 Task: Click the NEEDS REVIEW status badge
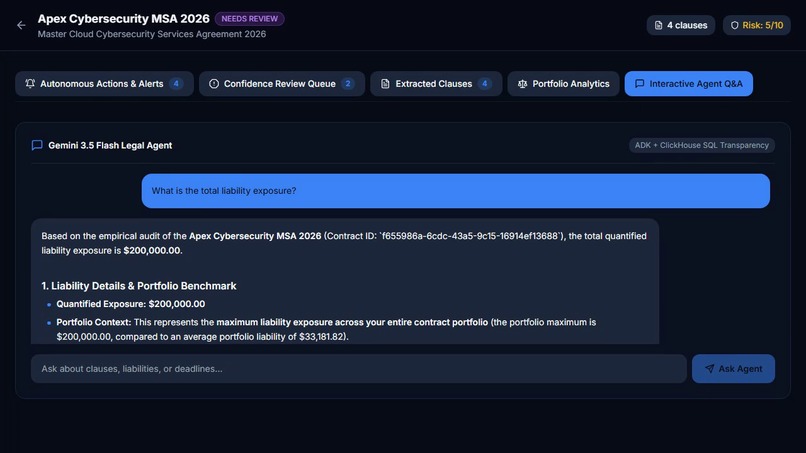[x=249, y=19]
